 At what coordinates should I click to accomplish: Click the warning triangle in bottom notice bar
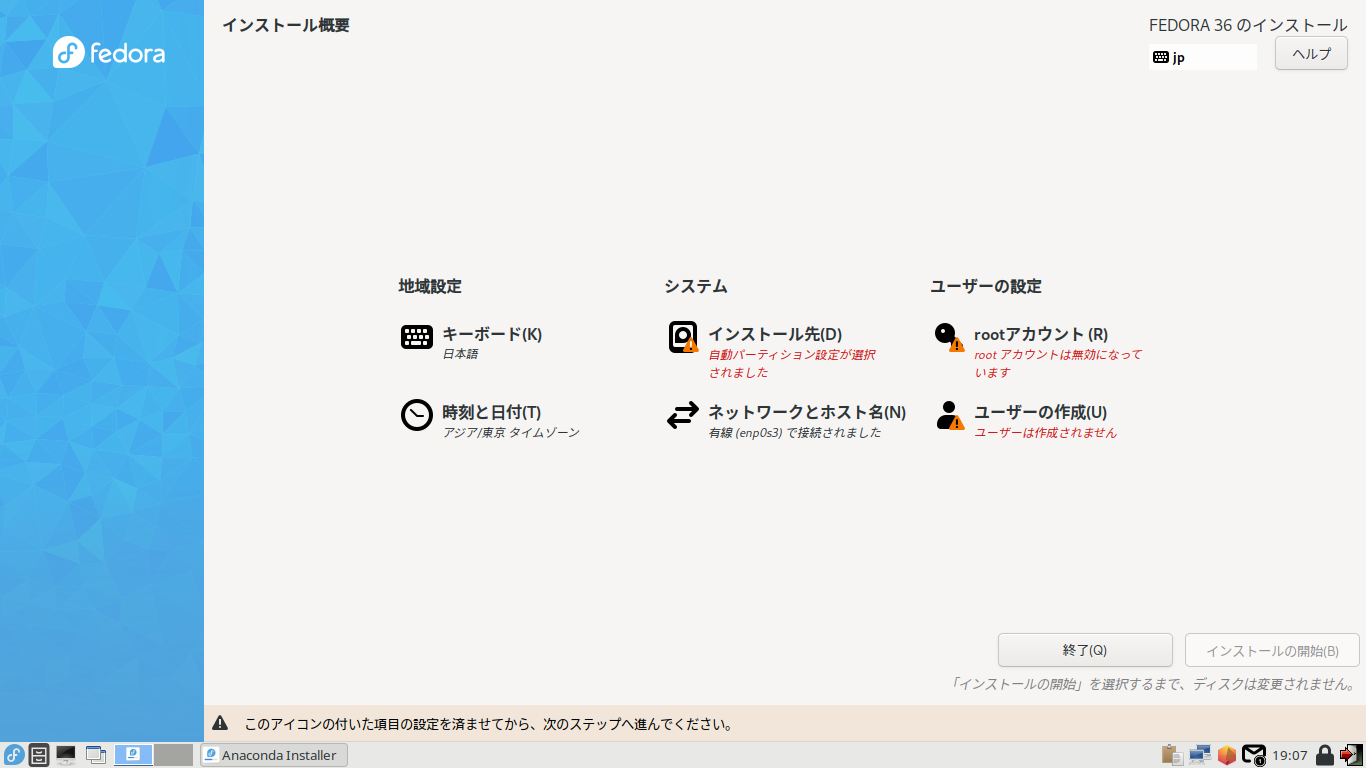[x=220, y=723]
